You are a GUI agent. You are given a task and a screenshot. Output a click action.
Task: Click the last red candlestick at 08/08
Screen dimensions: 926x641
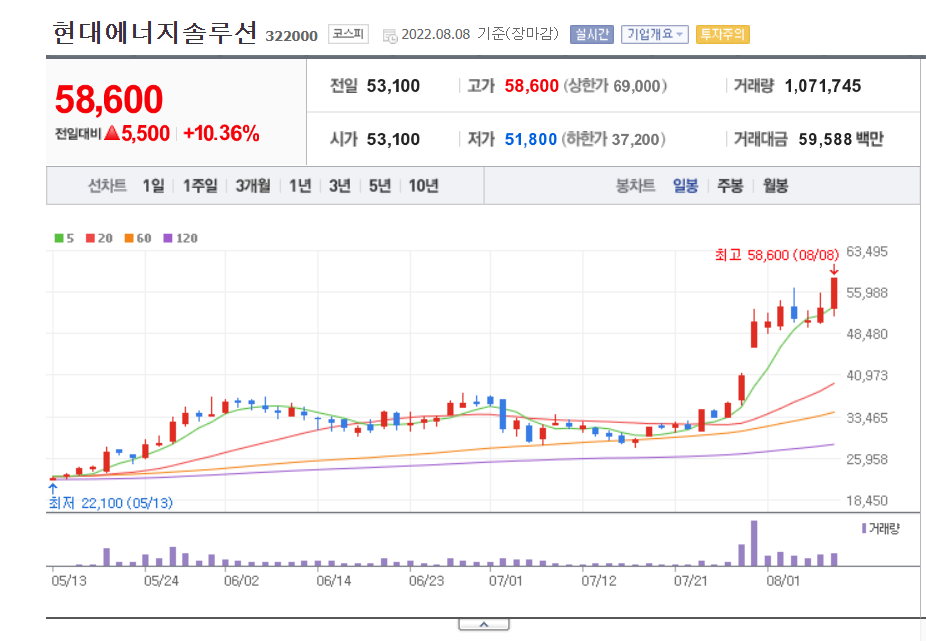834,294
